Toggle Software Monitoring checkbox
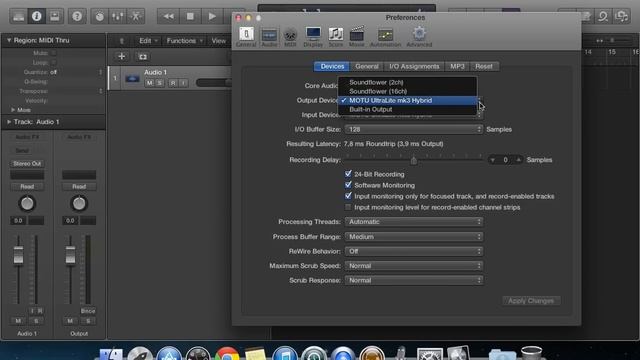The height and width of the screenshot is (360, 640). click(348, 185)
